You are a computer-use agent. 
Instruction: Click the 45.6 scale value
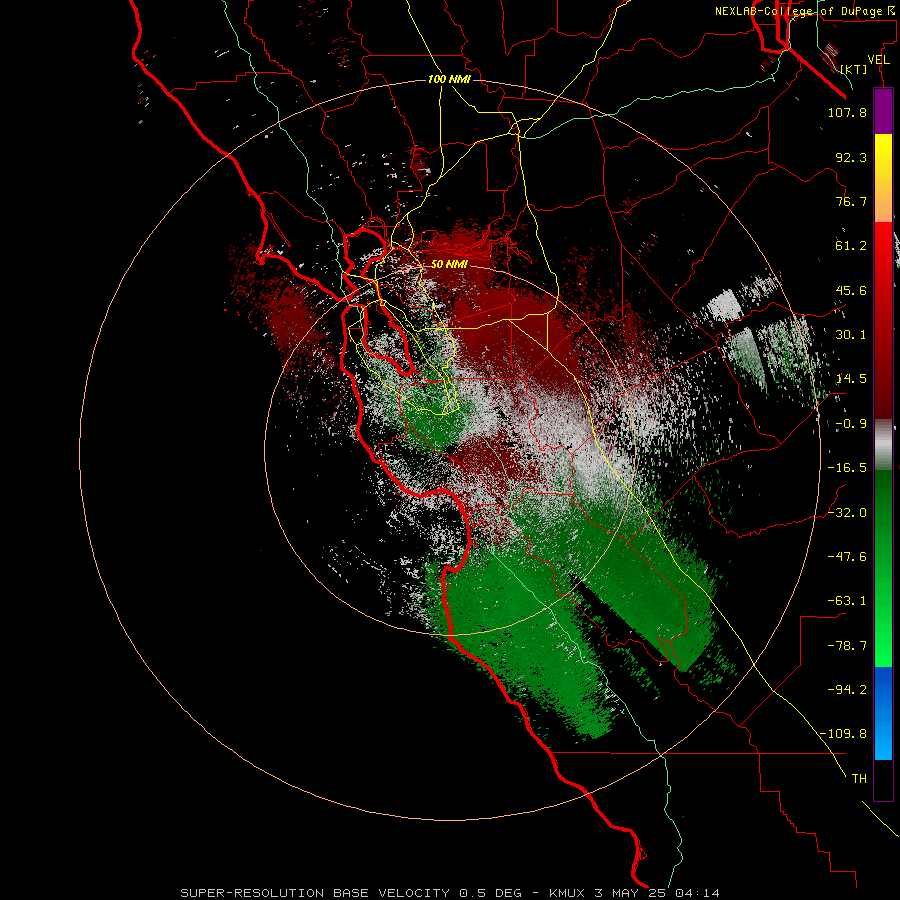851,290
